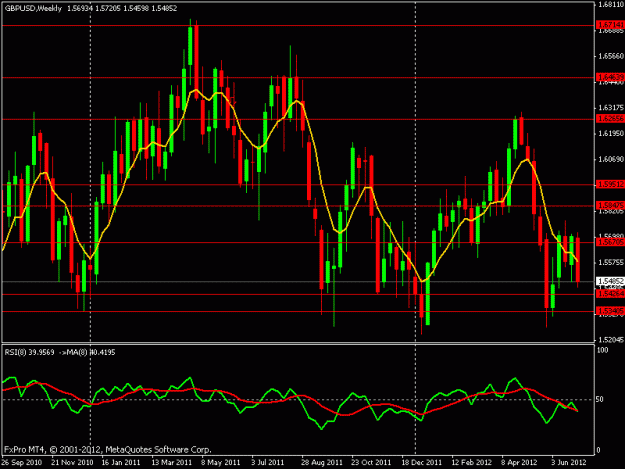Viewport: 625px width, 469px height.
Task: Click the 1.65660 price axis value
Action: coord(611,56)
